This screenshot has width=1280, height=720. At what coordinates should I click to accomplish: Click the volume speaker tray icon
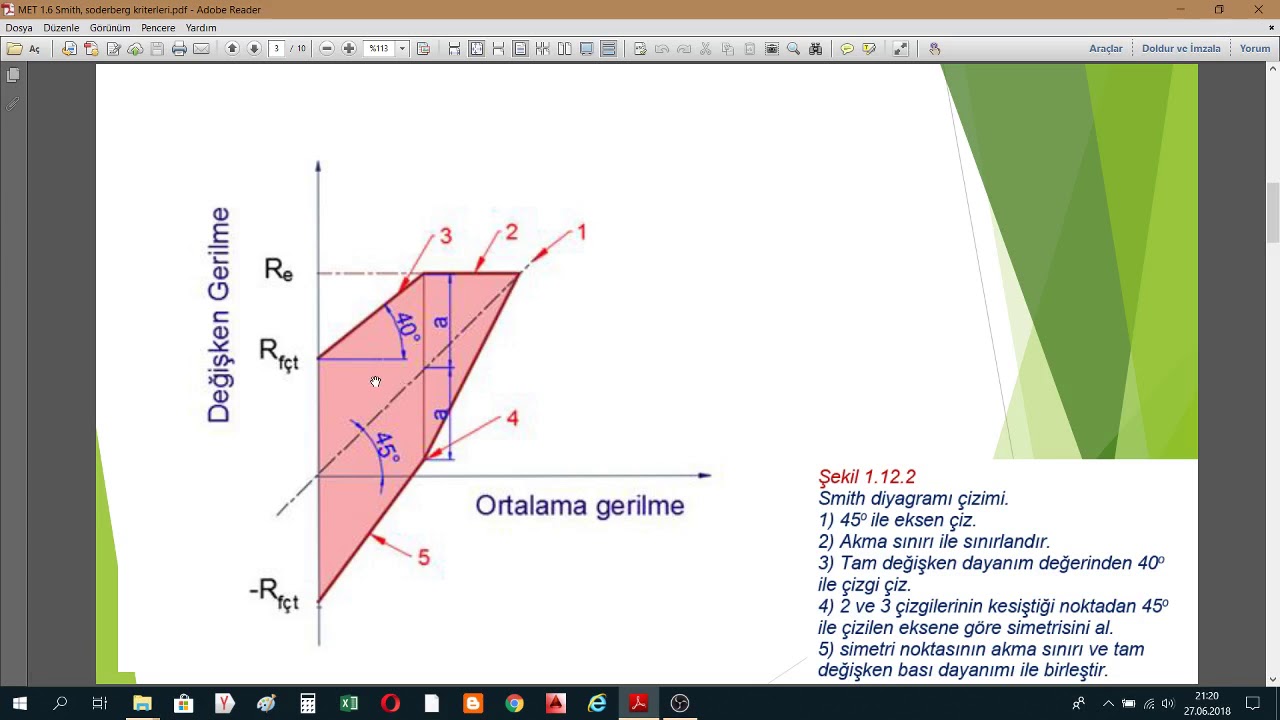tap(1168, 704)
